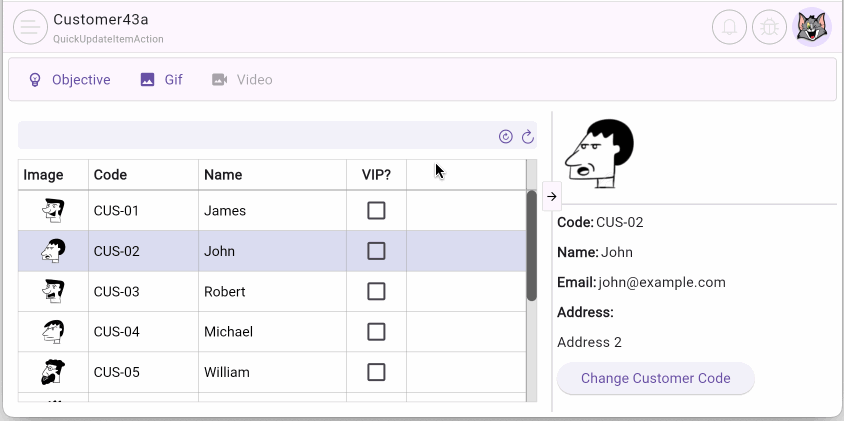Switch to the Objective tab
Screen dimensions: 844x421
69,80
